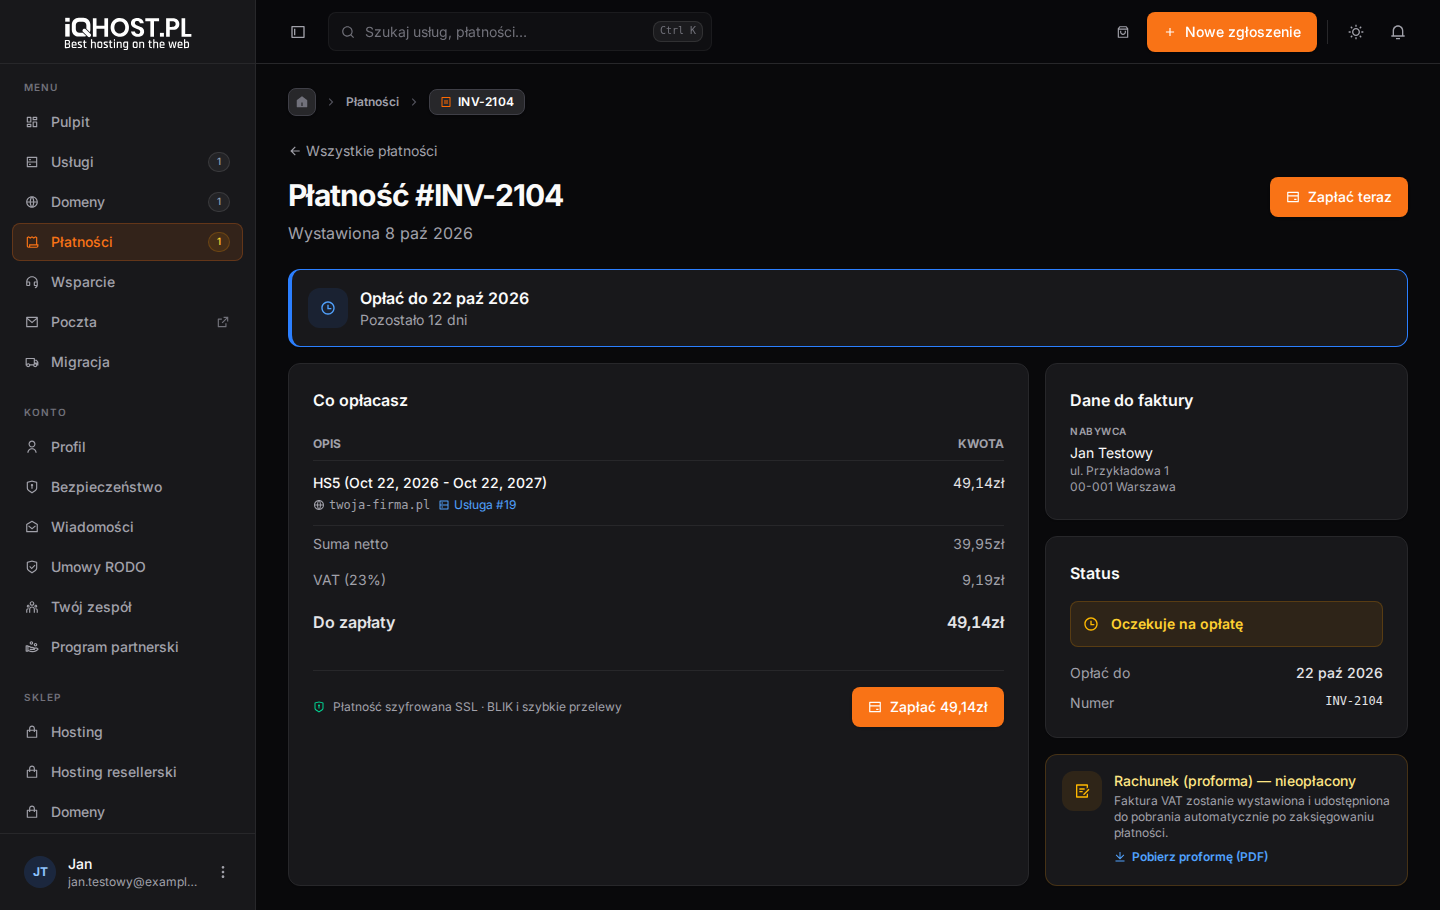Focus the Szukaj usług, płatności search field
Image resolution: width=1440 pixels, height=910 pixels.
pyautogui.click(x=520, y=32)
